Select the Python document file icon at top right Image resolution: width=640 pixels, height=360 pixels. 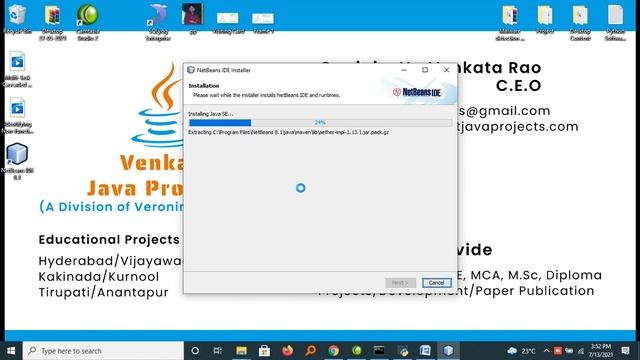tap(616, 22)
